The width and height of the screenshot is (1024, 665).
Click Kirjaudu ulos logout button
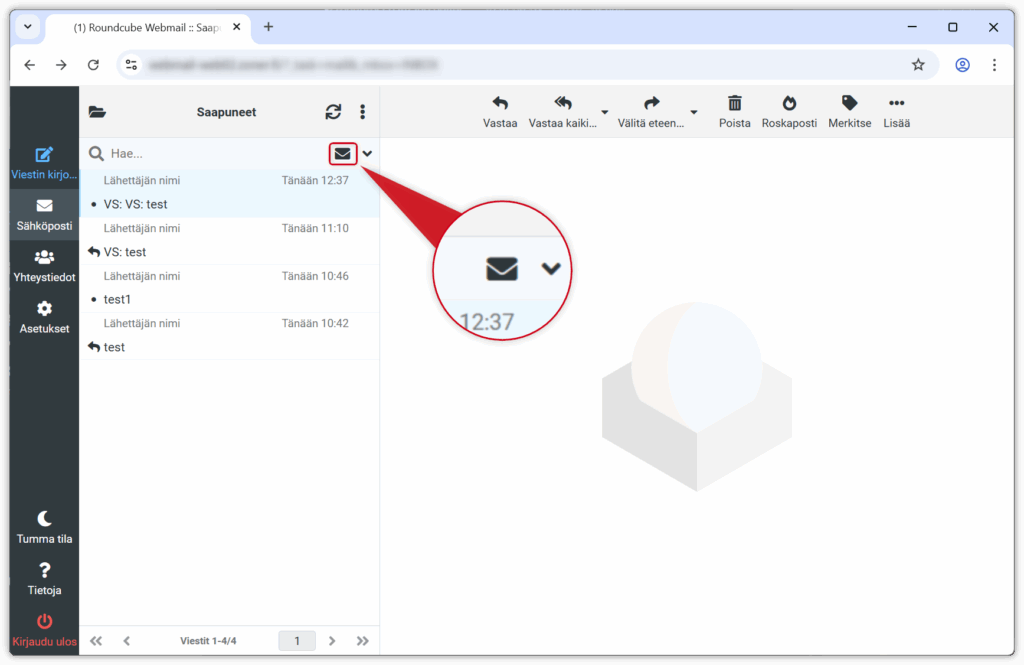44,629
